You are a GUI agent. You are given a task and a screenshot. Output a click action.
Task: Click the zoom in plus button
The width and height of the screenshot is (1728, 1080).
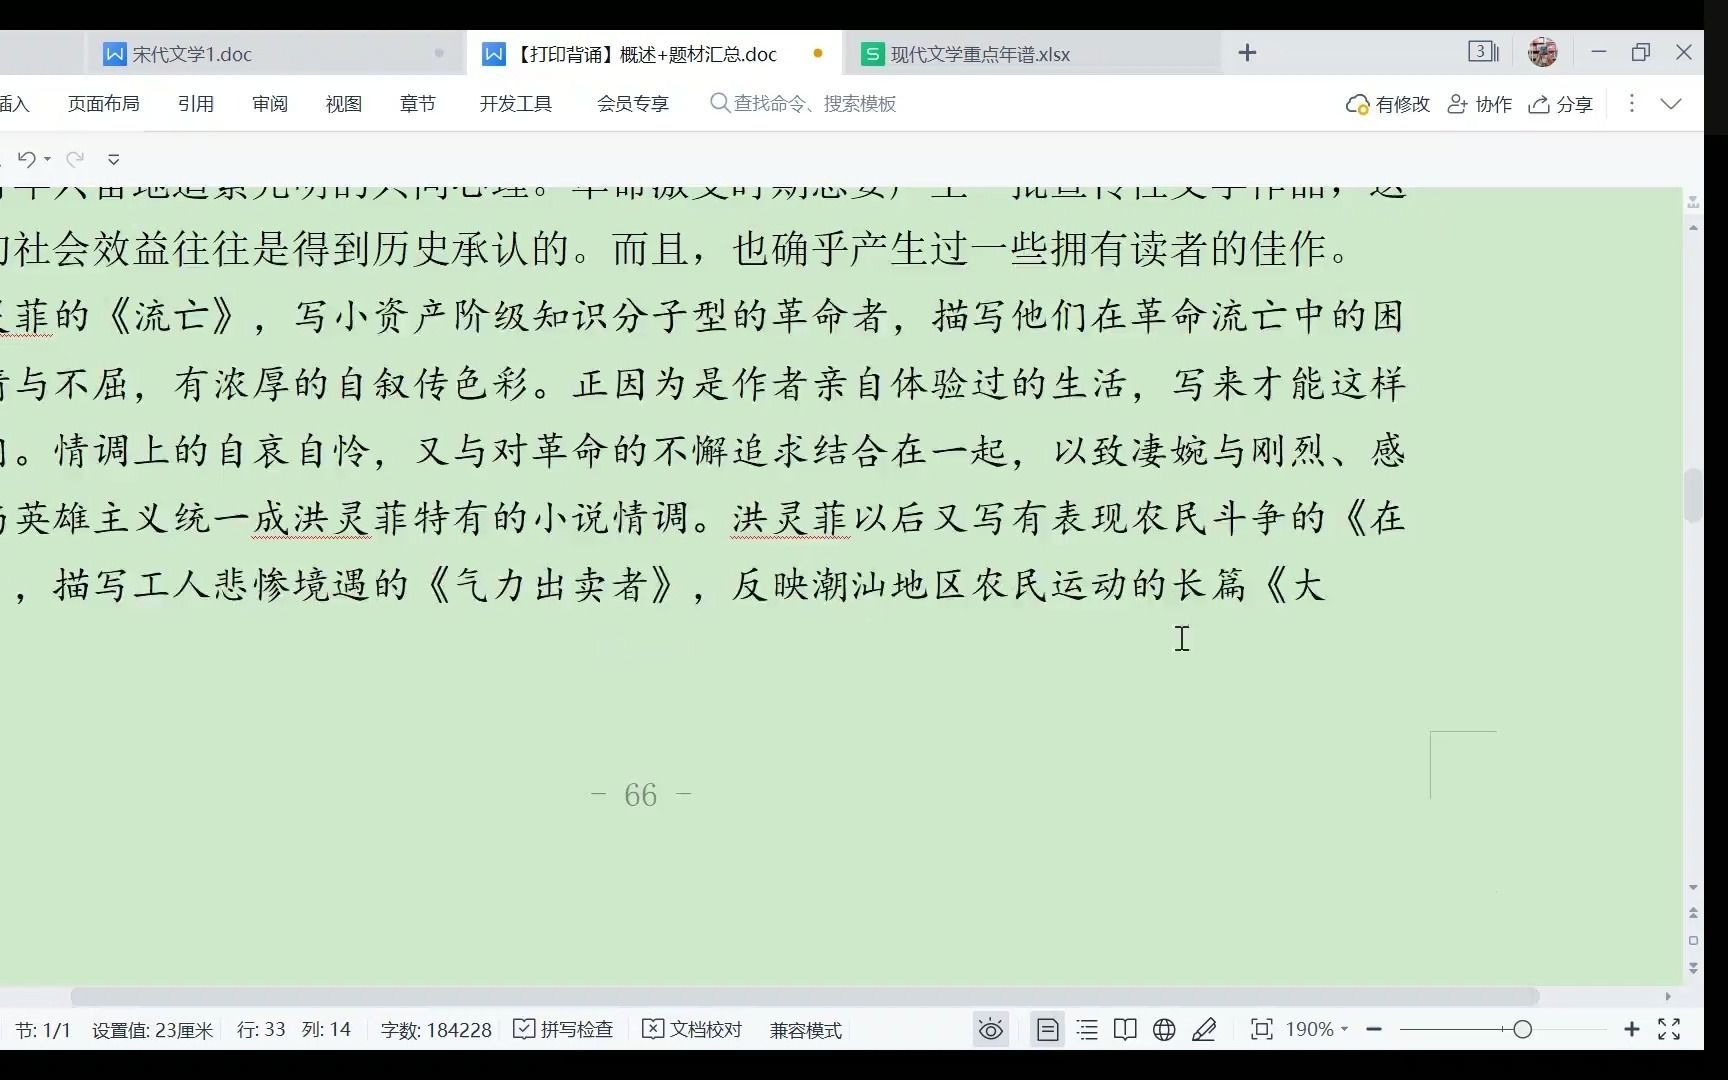point(1632,1029)
